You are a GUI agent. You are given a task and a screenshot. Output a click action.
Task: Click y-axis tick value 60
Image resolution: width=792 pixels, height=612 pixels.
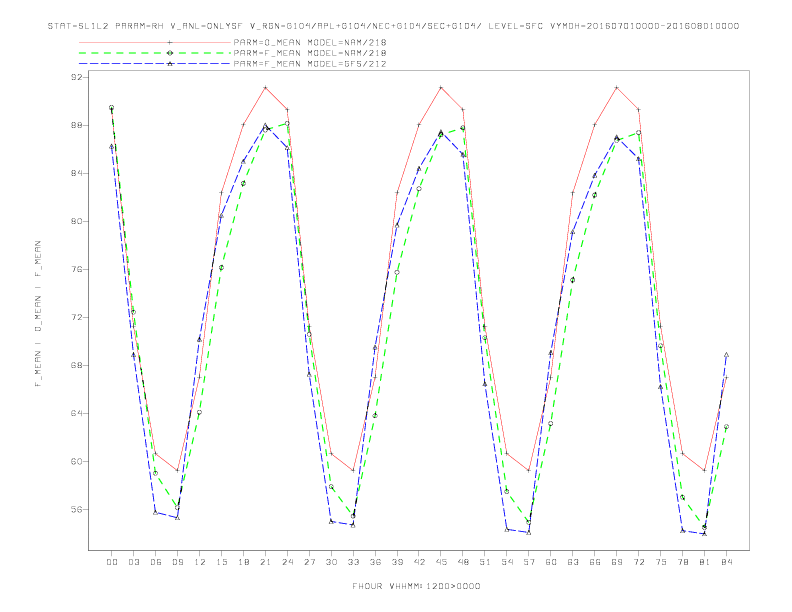(x=79, y=461)
